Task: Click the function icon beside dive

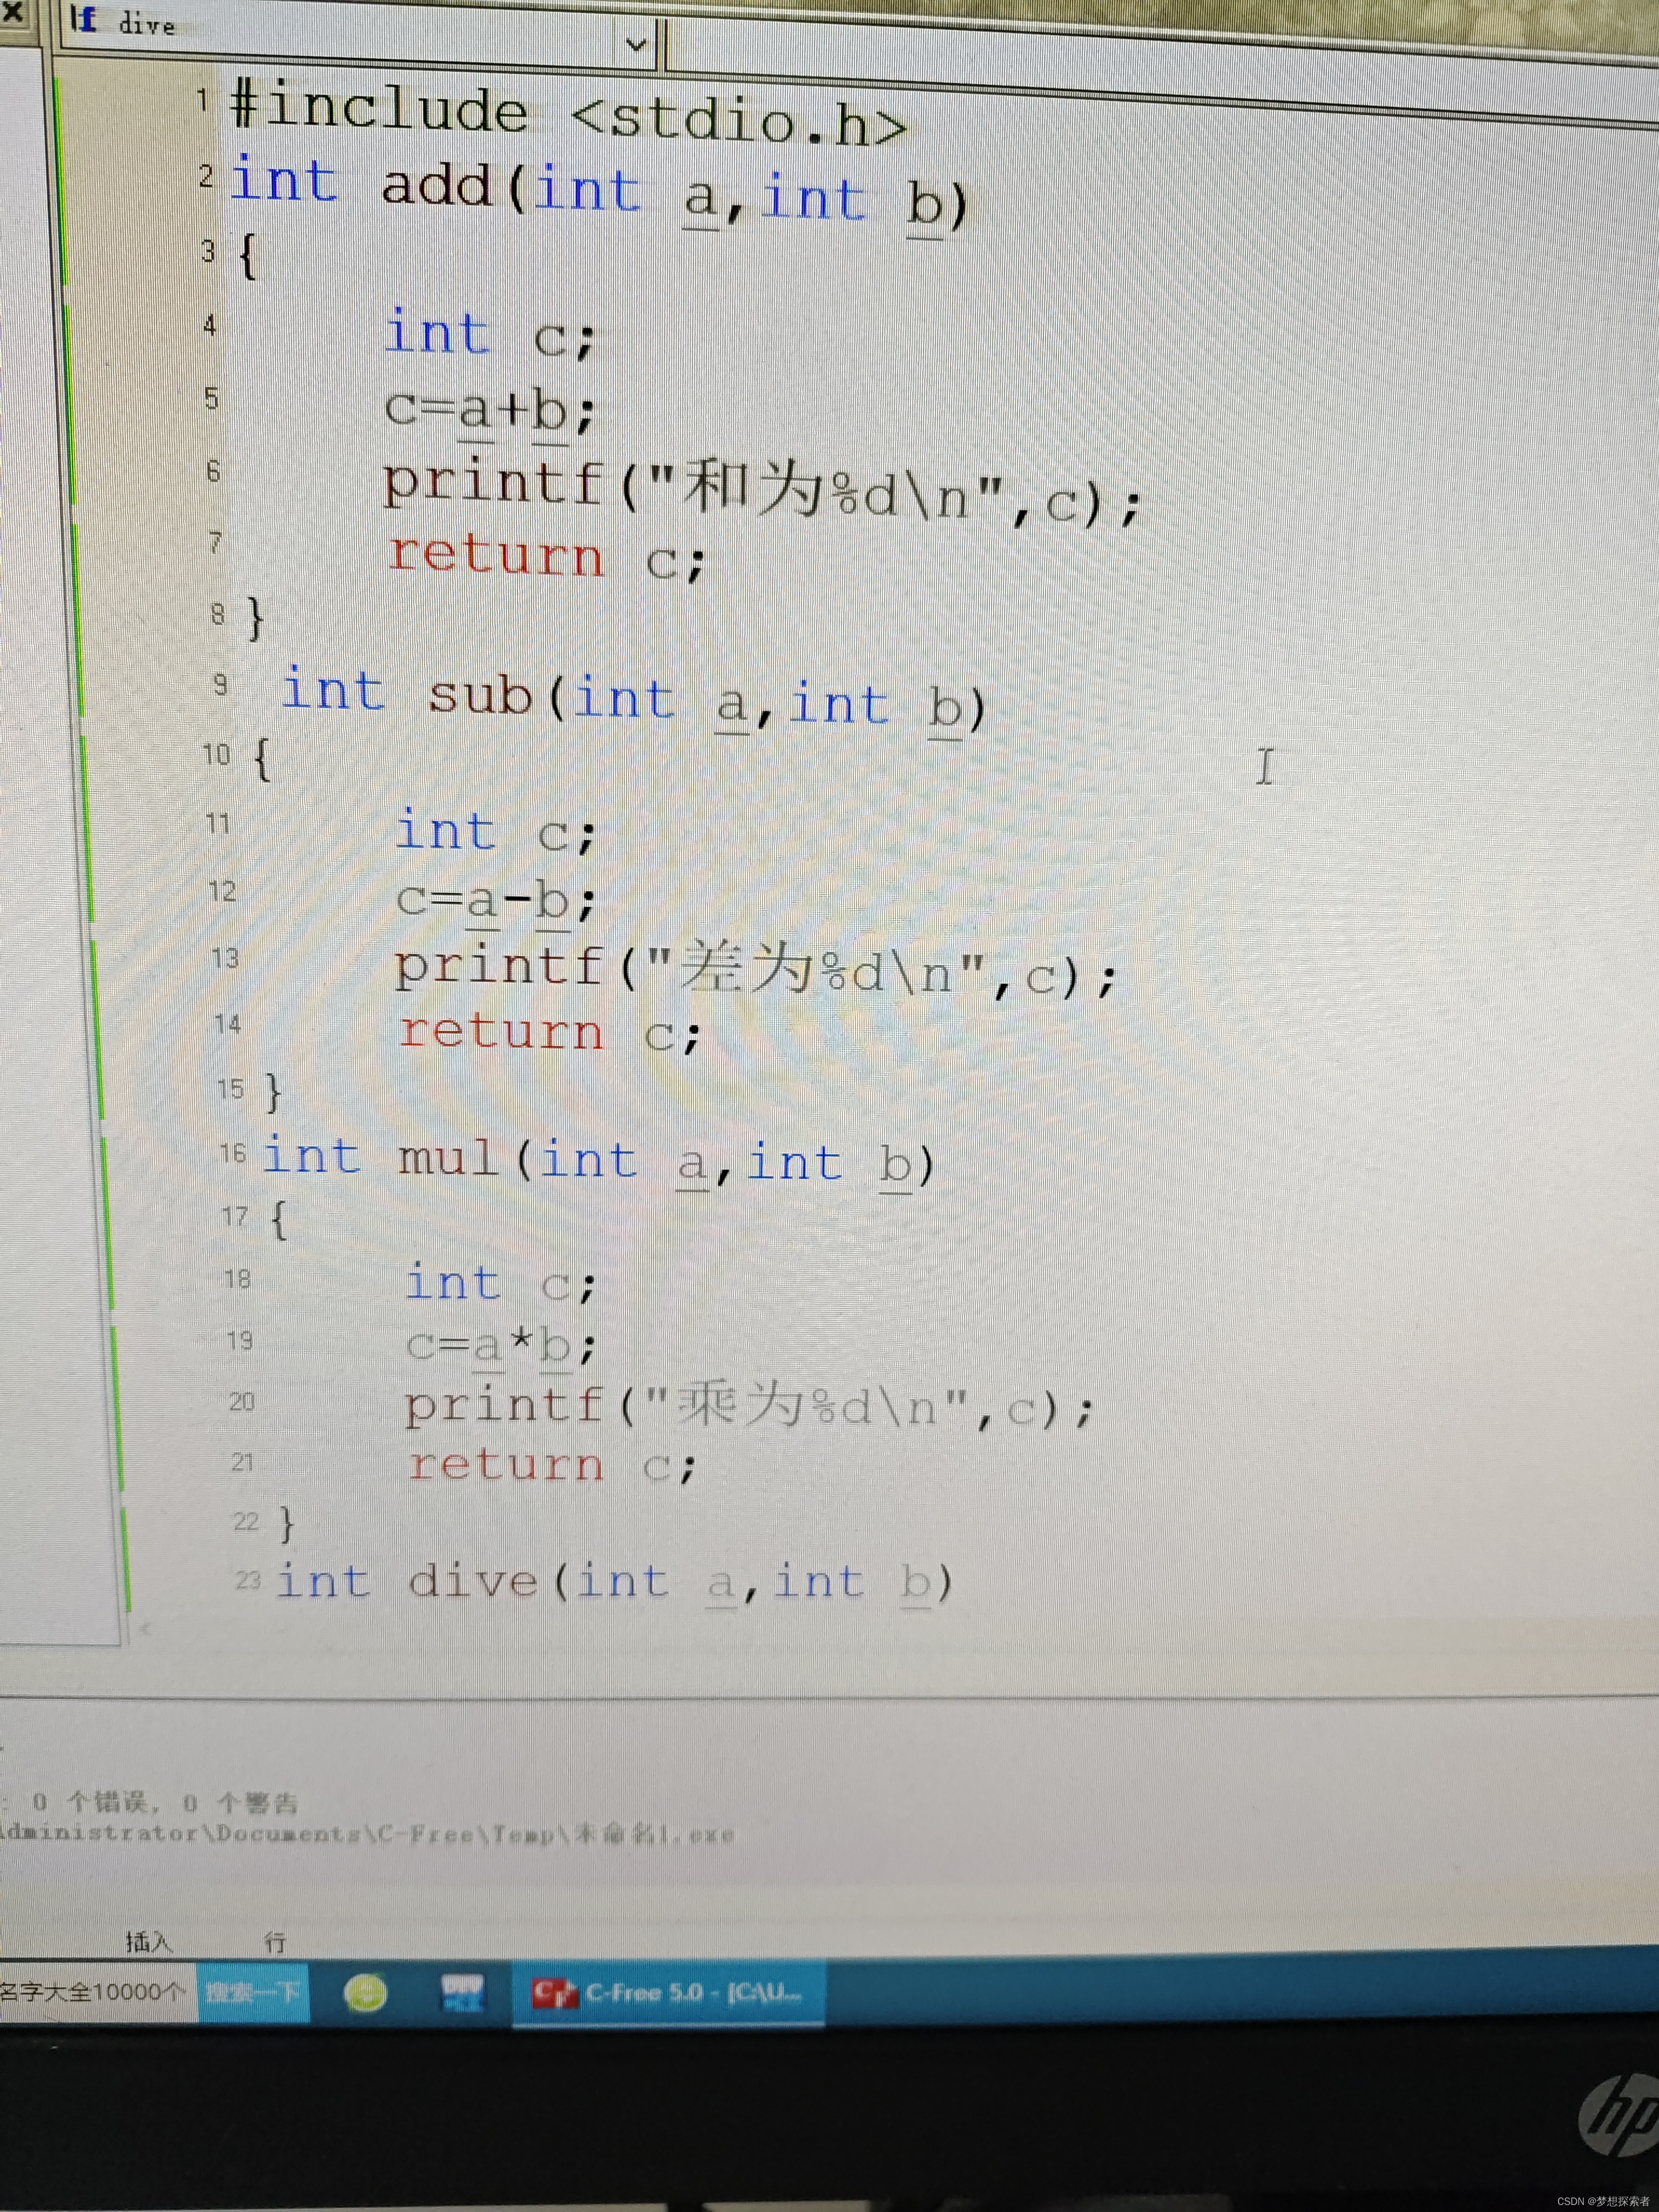Action: [x=84, y=19]
